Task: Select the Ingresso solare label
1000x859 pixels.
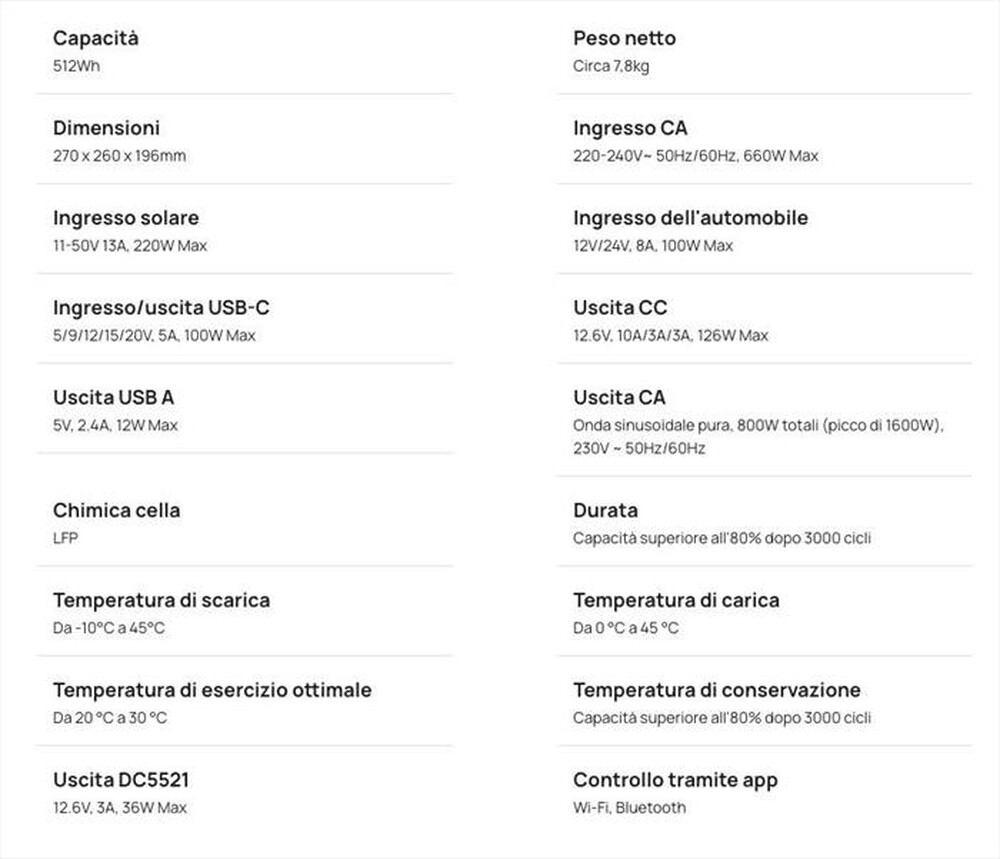Action: click(x=126, y=218)
